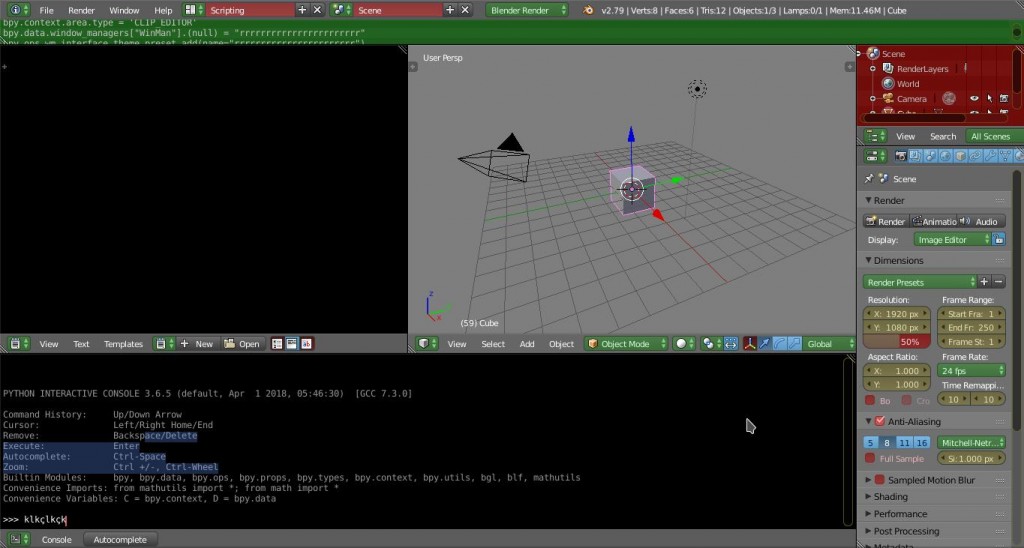1024x548 pixels.
Task: Open the Render menu in top bar
Action: [81, 10]
